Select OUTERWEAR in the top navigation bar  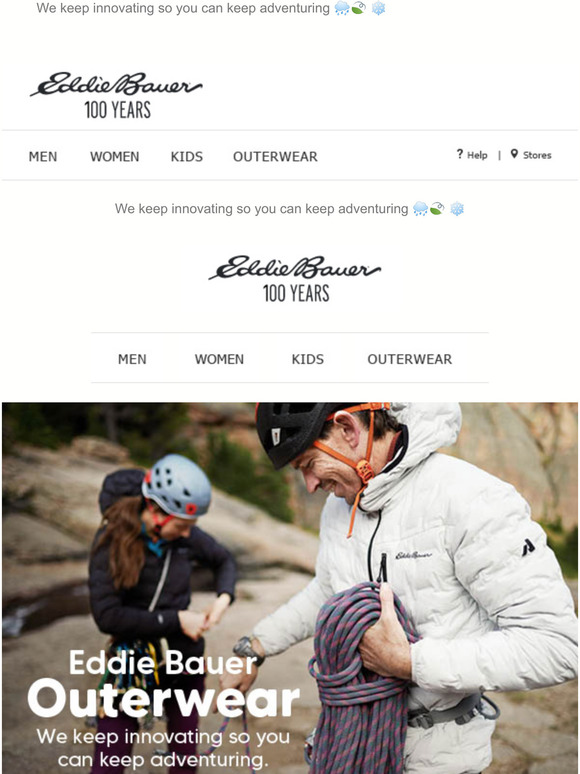[x=275, y=156]
